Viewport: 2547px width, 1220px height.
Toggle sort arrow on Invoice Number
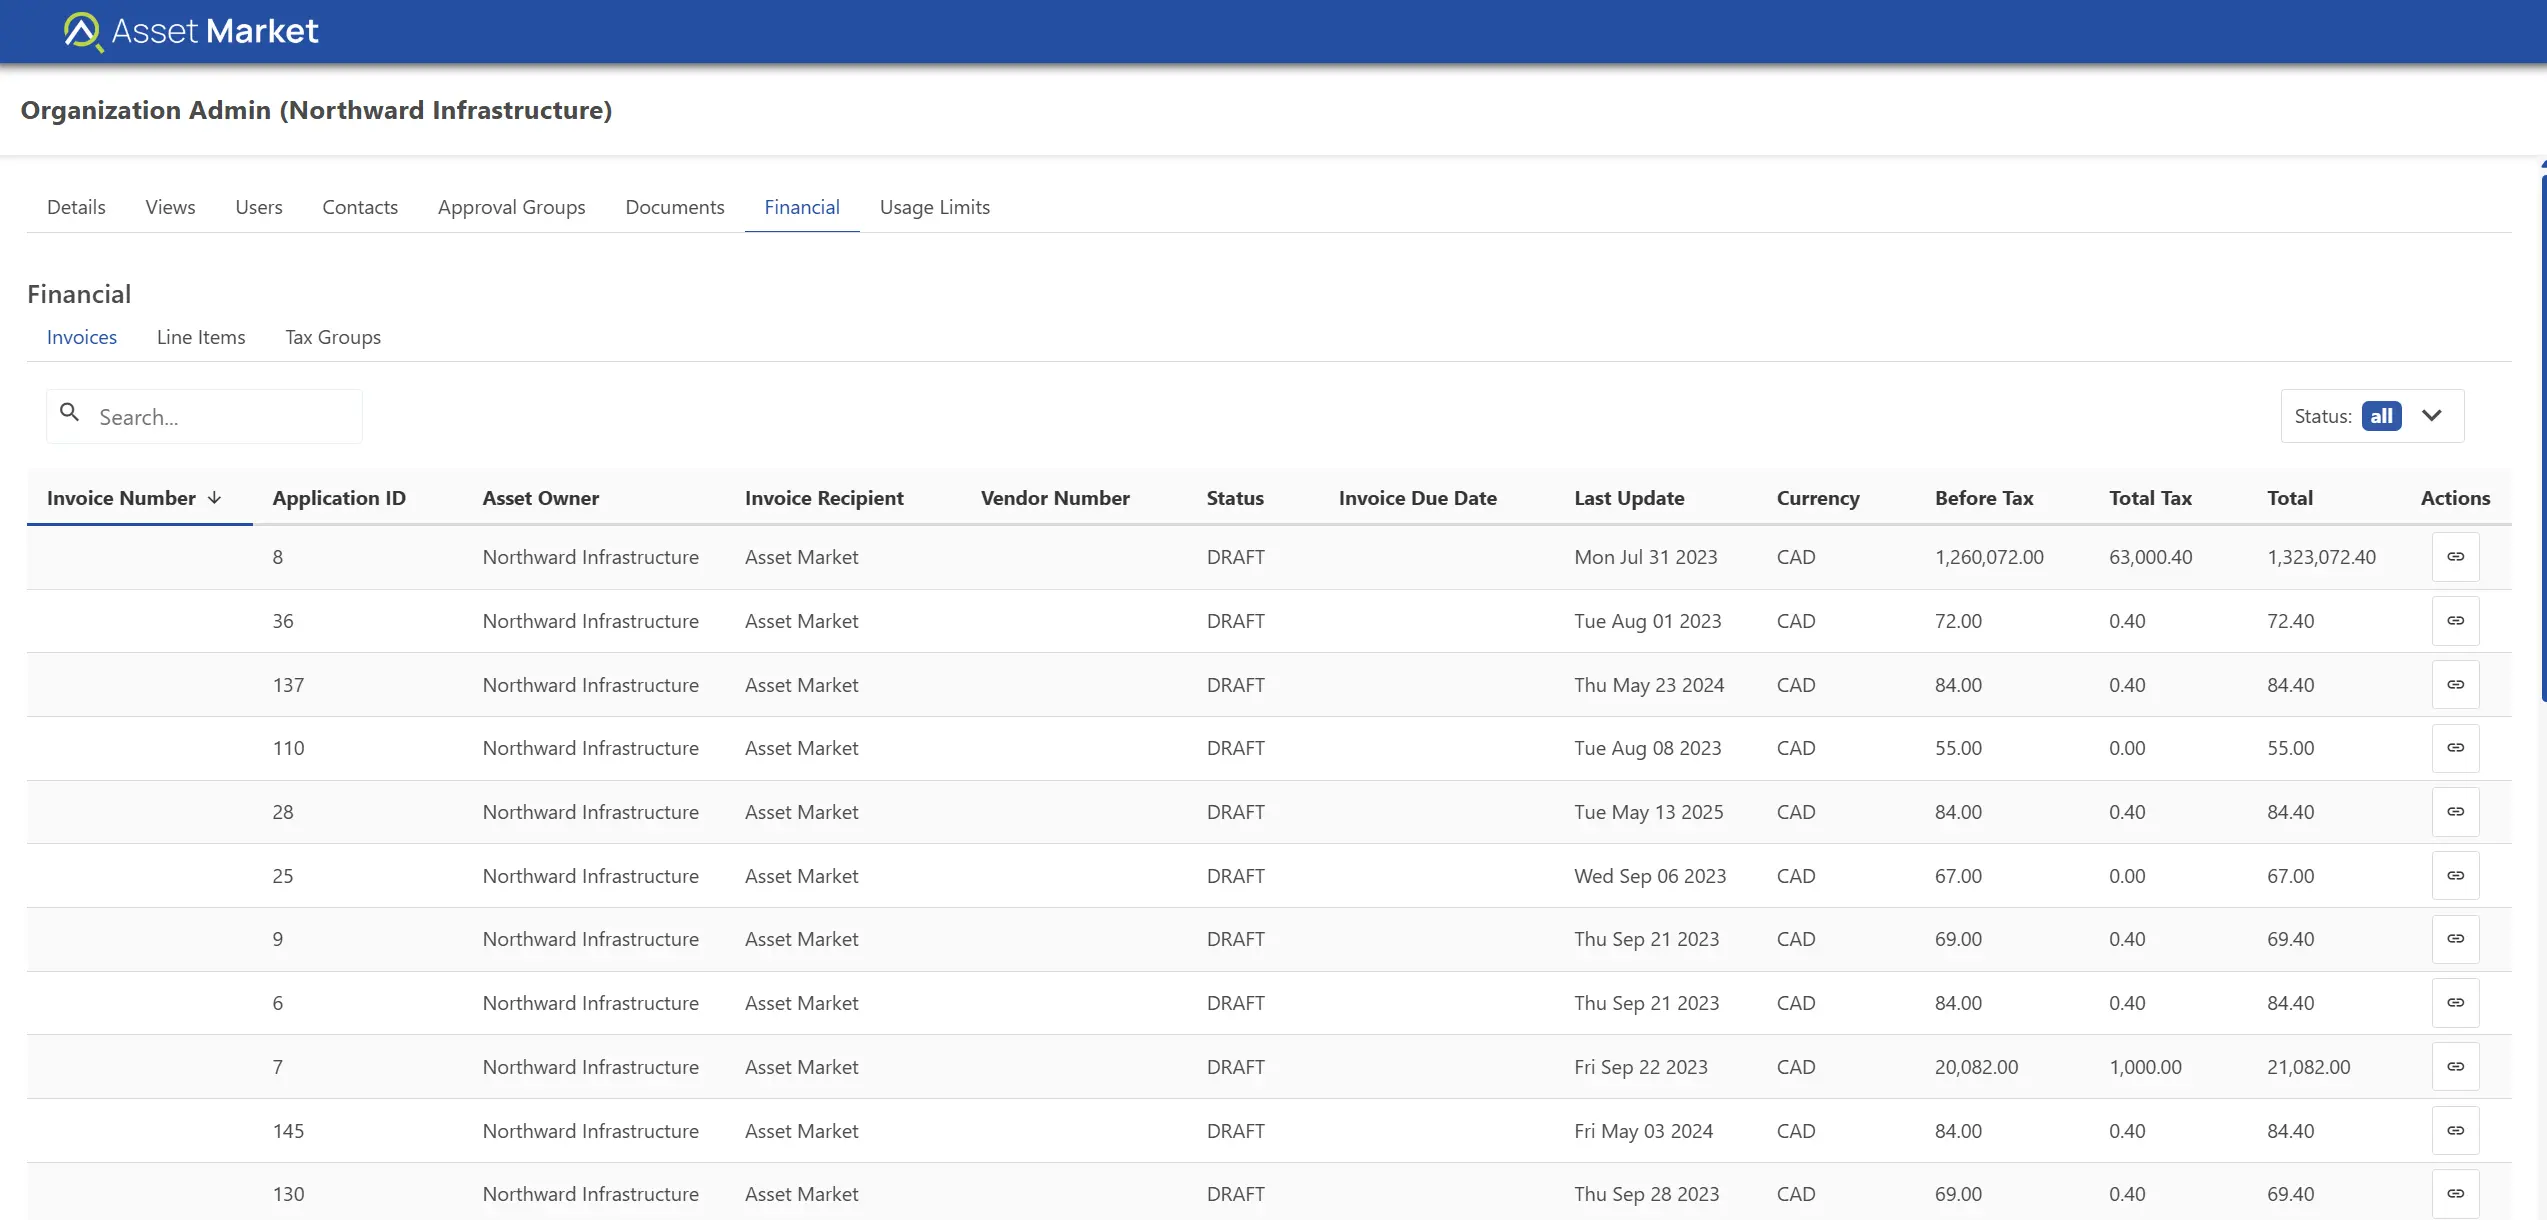214,498
